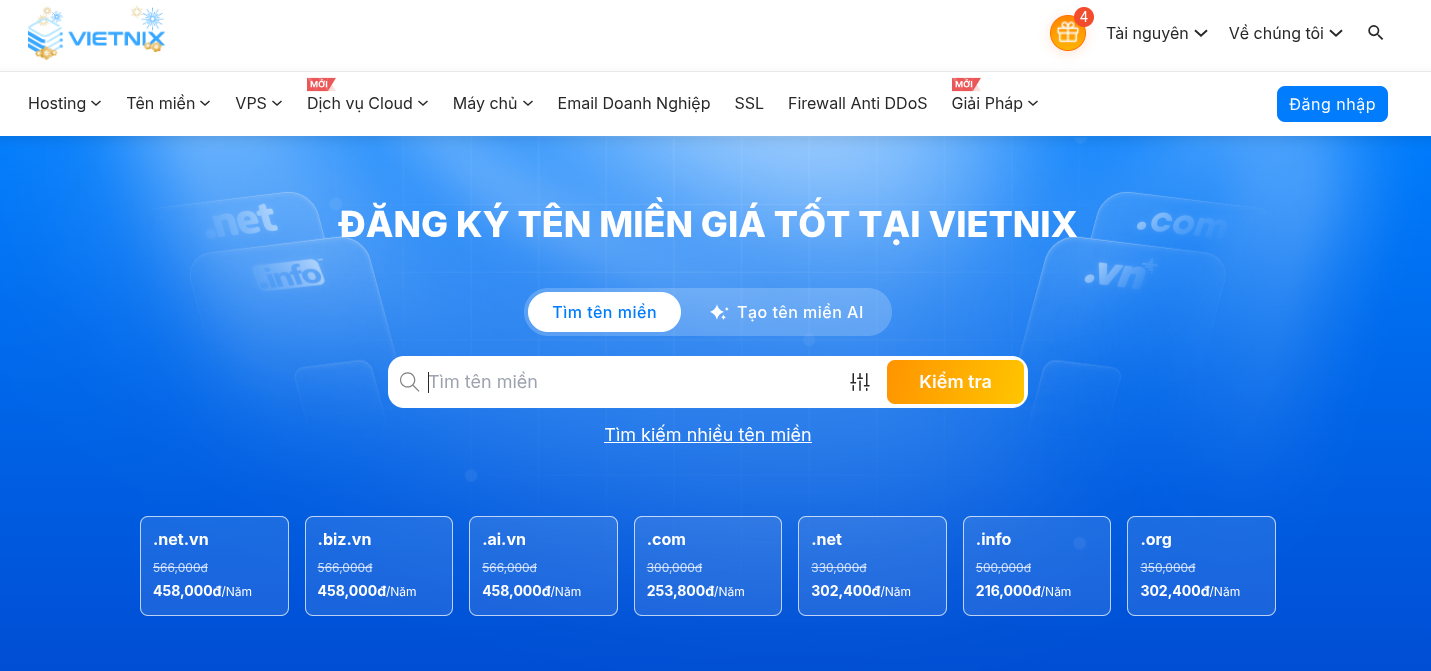1431x671 pixels.
Task: Switch to the Tìm tên miền tab
Action: 604,311
